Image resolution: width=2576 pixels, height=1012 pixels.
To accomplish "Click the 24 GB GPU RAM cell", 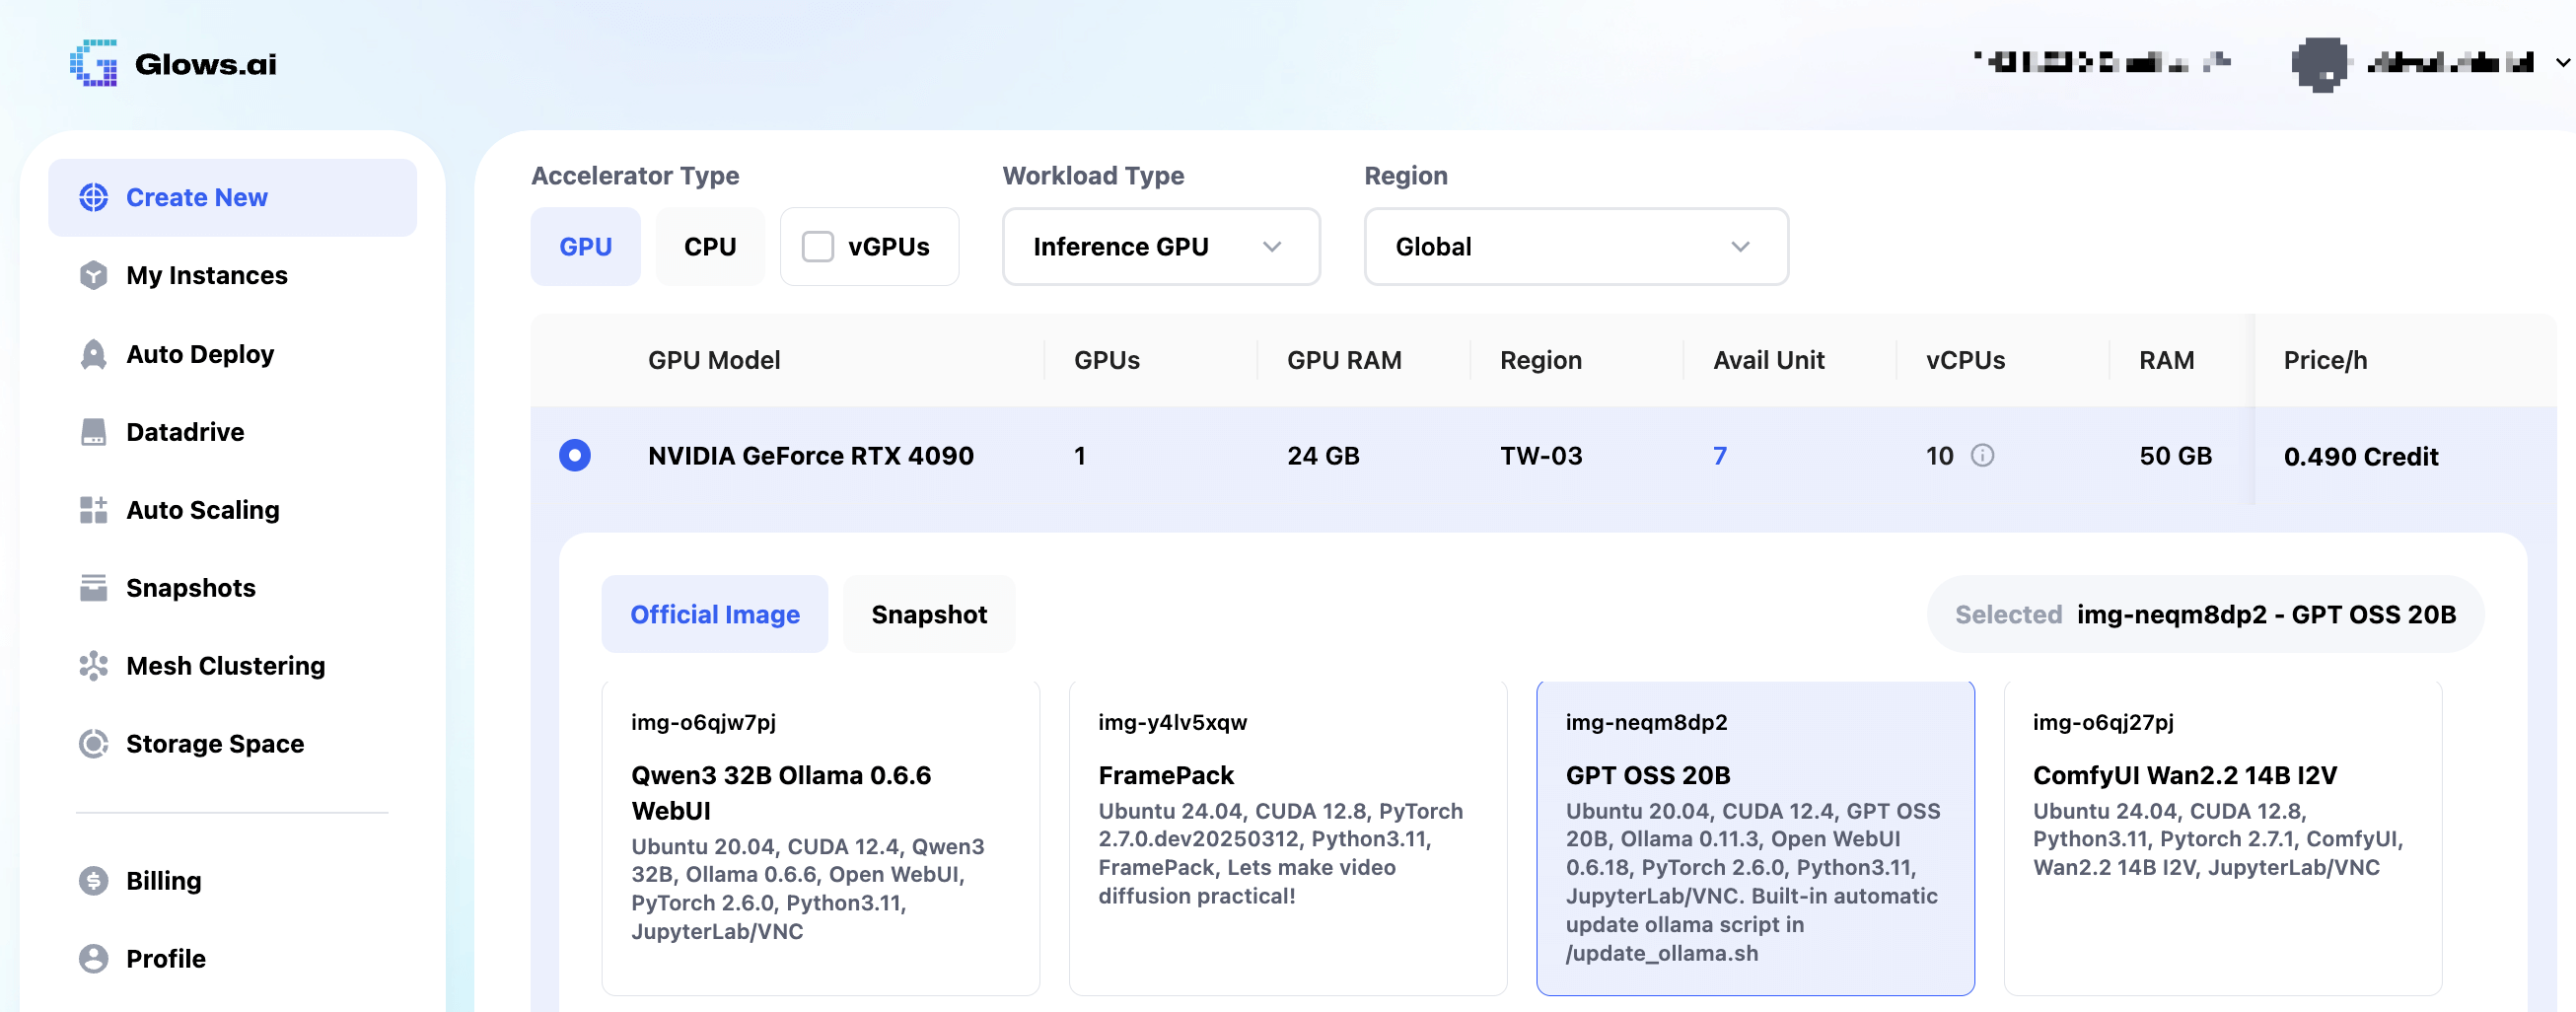I will 1323,456.
